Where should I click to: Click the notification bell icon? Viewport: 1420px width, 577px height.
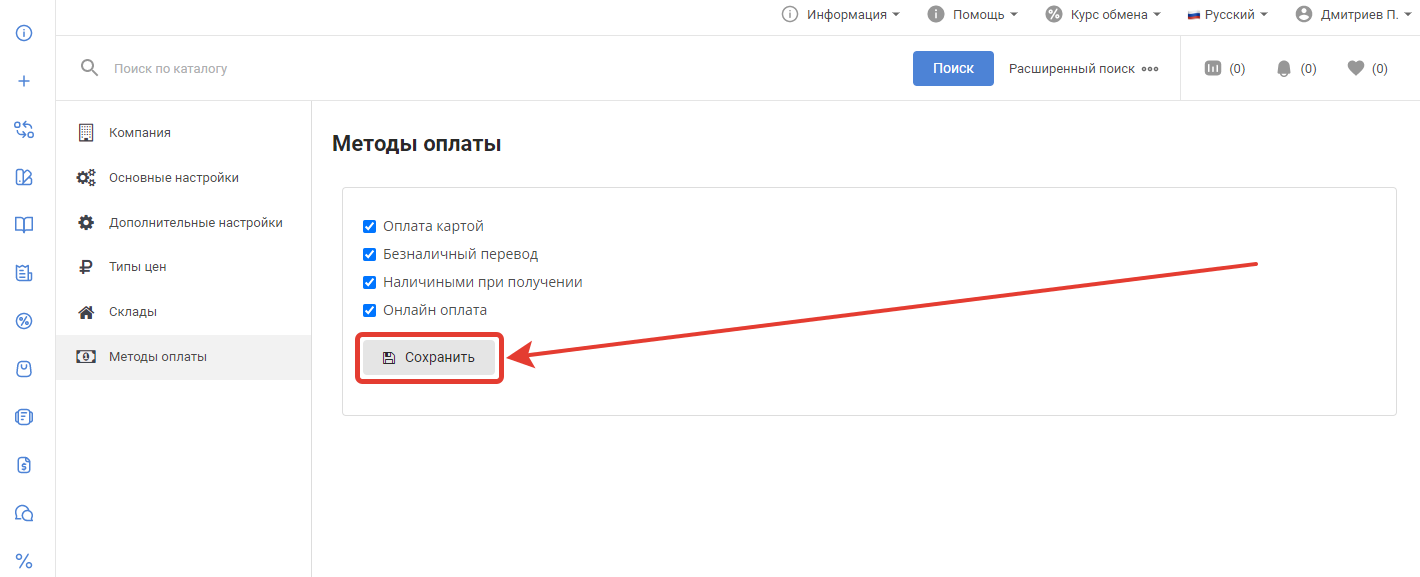coord(1284,69)
